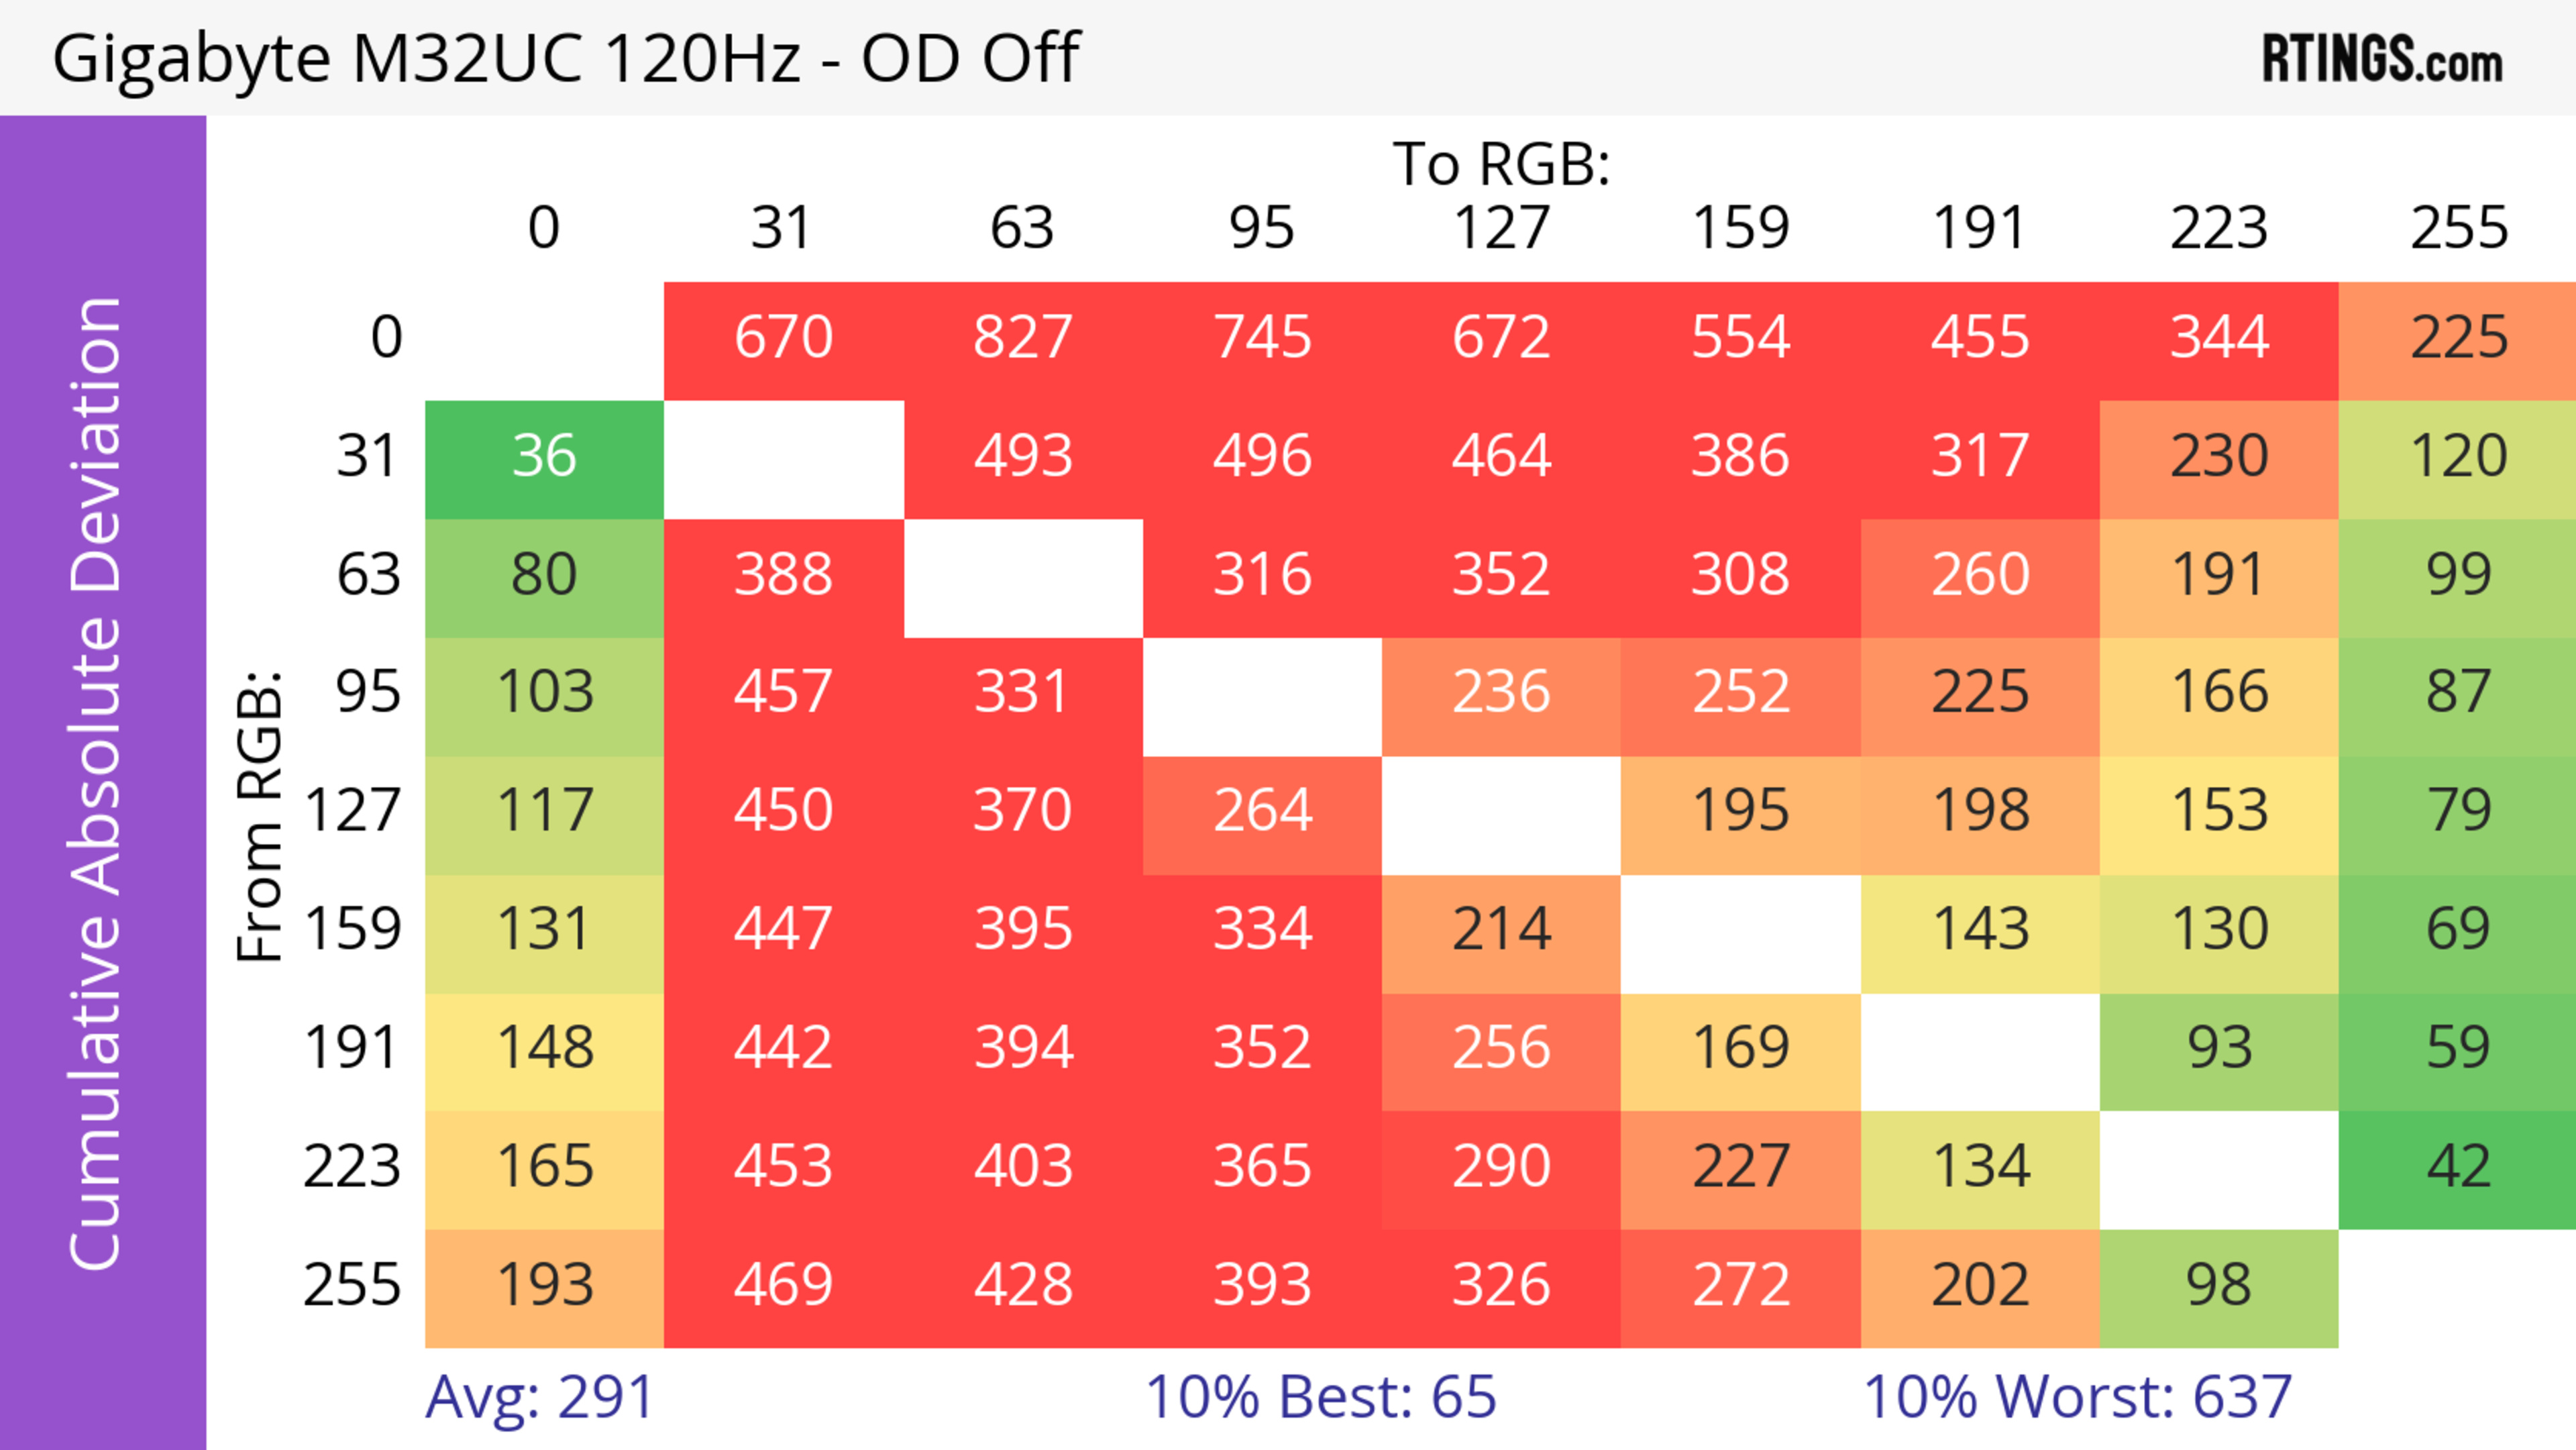The width and height of the screenshot is (2576, 1450).
Task: Select the 255 column header
Action: coord(2458,228)
